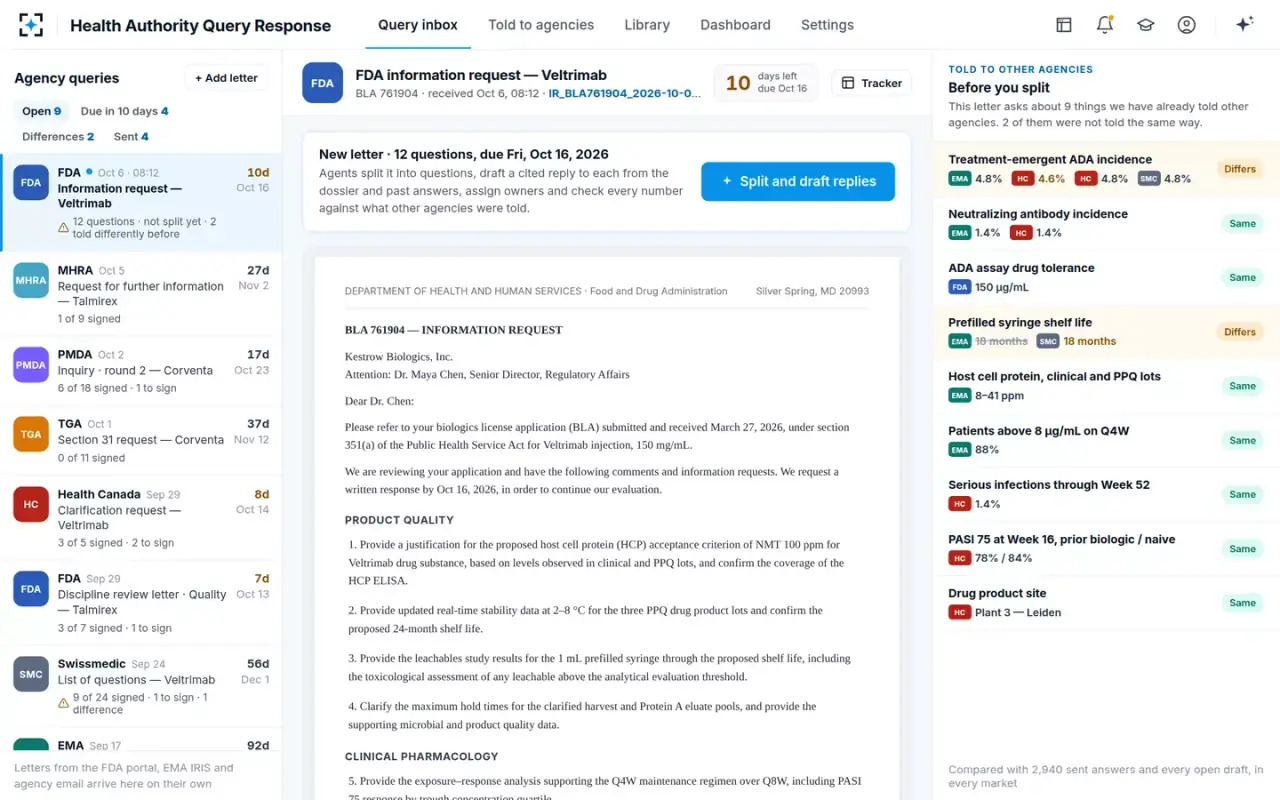The height and width of the screenshot is (800, 1280).
Task: Open TGA Section 31 request row
Action: pyautogui.click(x=141, y=441)
